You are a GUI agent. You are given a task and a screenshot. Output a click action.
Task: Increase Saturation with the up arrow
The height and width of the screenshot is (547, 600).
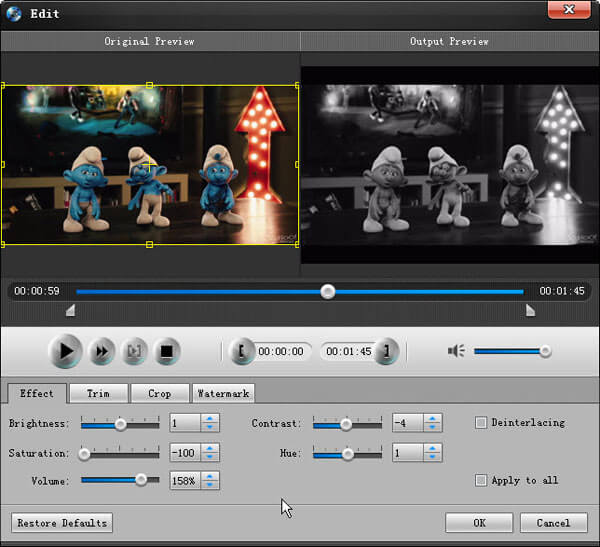coord(210,449)
